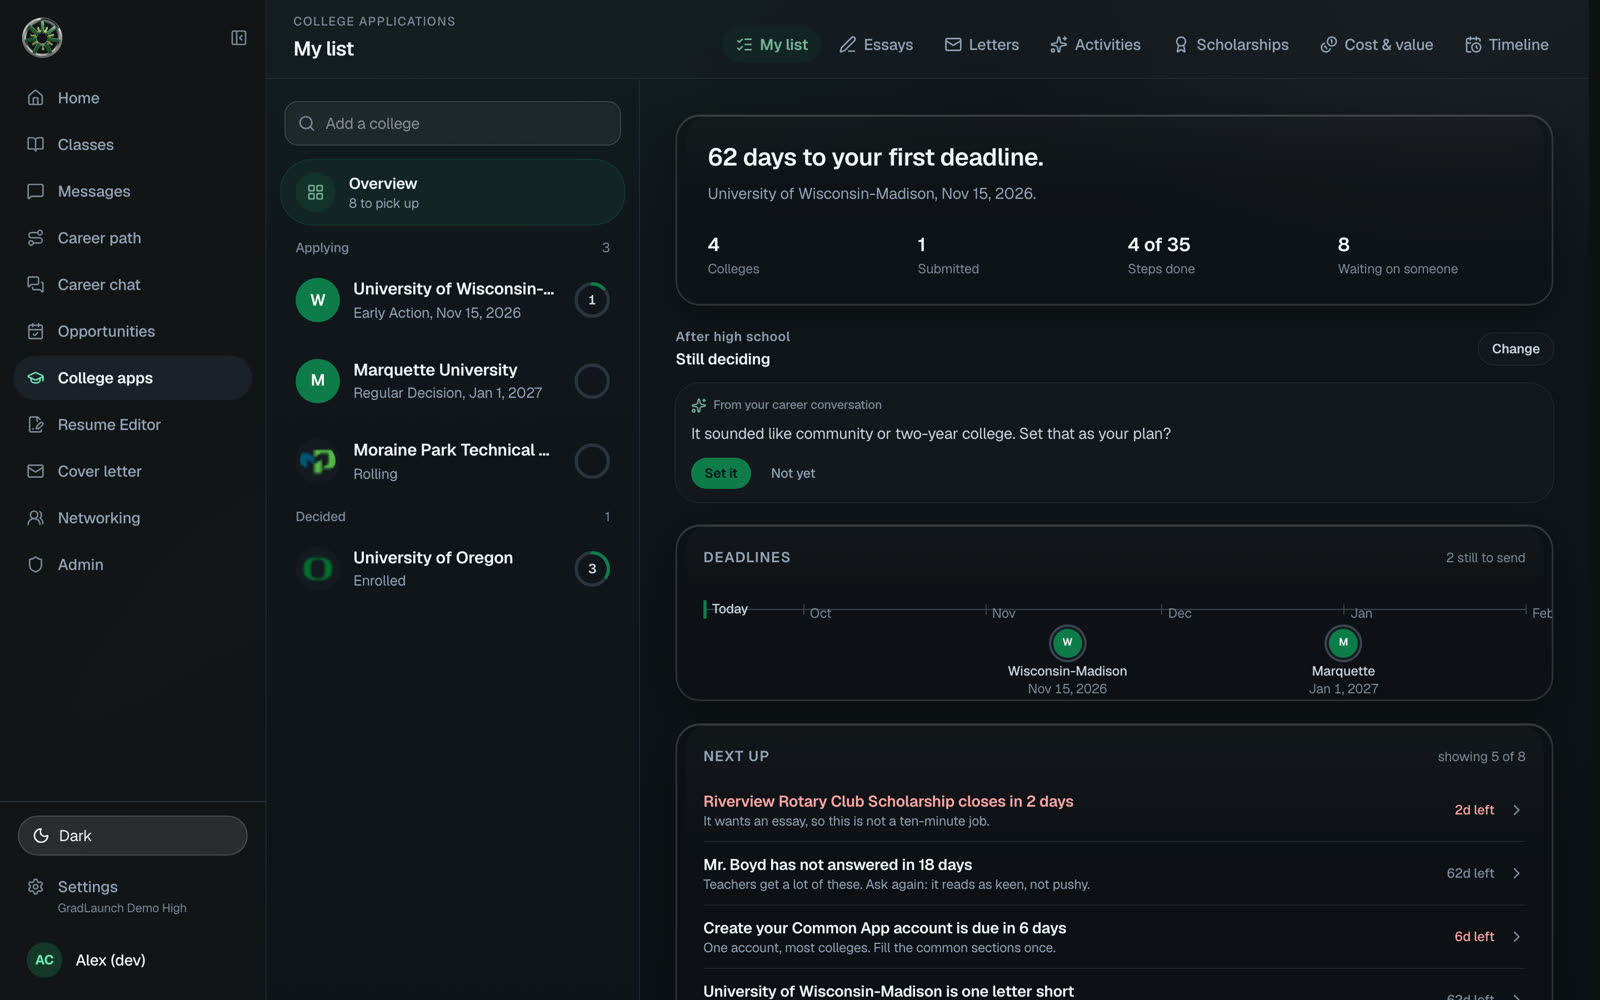1600x1000 pixels.
Task: Click the Resume Editor document icon
Action: [x=36, y=425]
